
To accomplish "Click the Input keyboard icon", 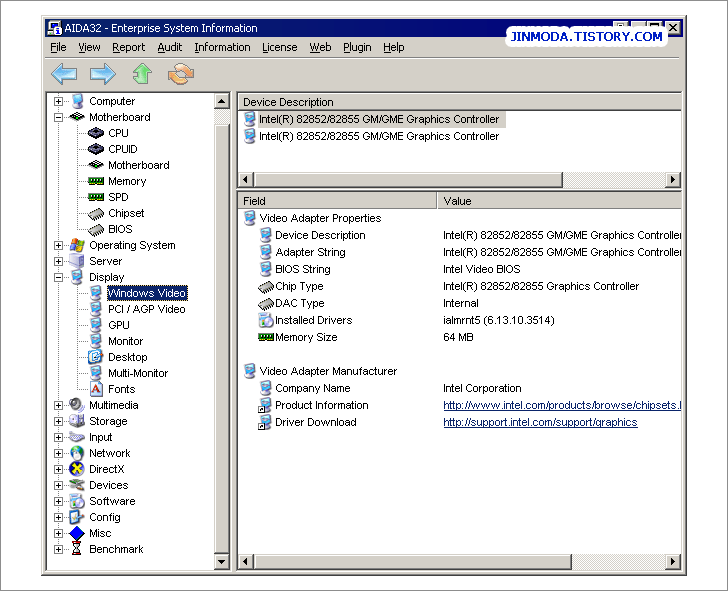I will click(x=77, y=437).
